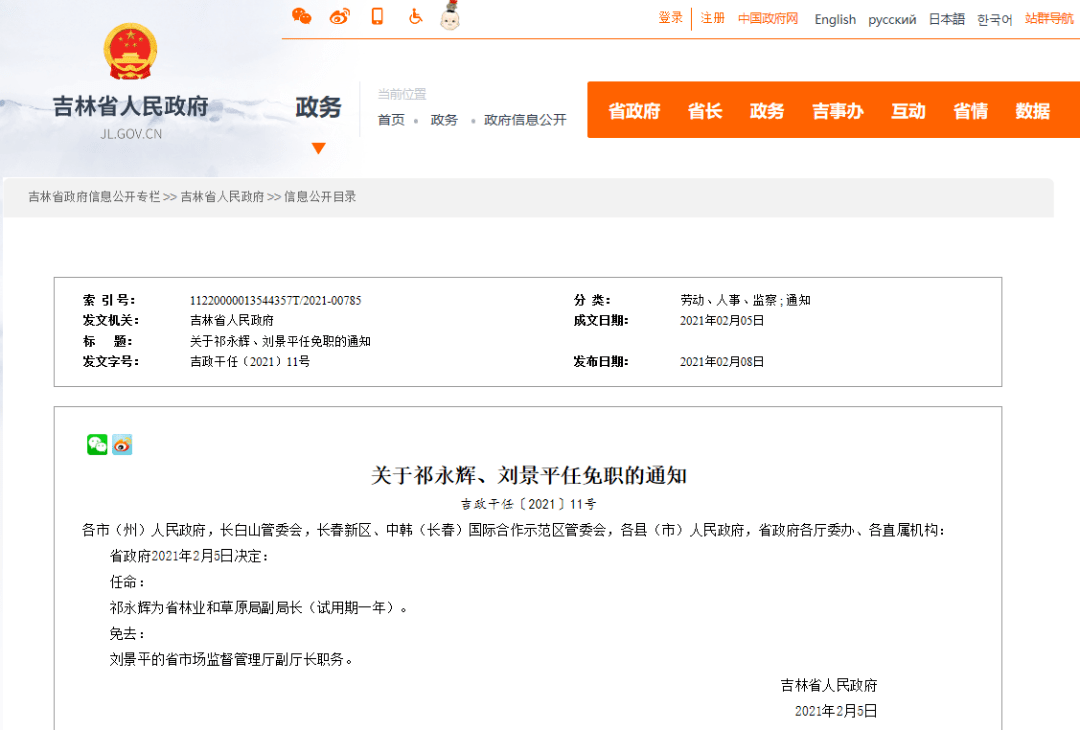1080x730 pixels.
Task: Click the 注册 registration link
Action: (x=711, y=18)
